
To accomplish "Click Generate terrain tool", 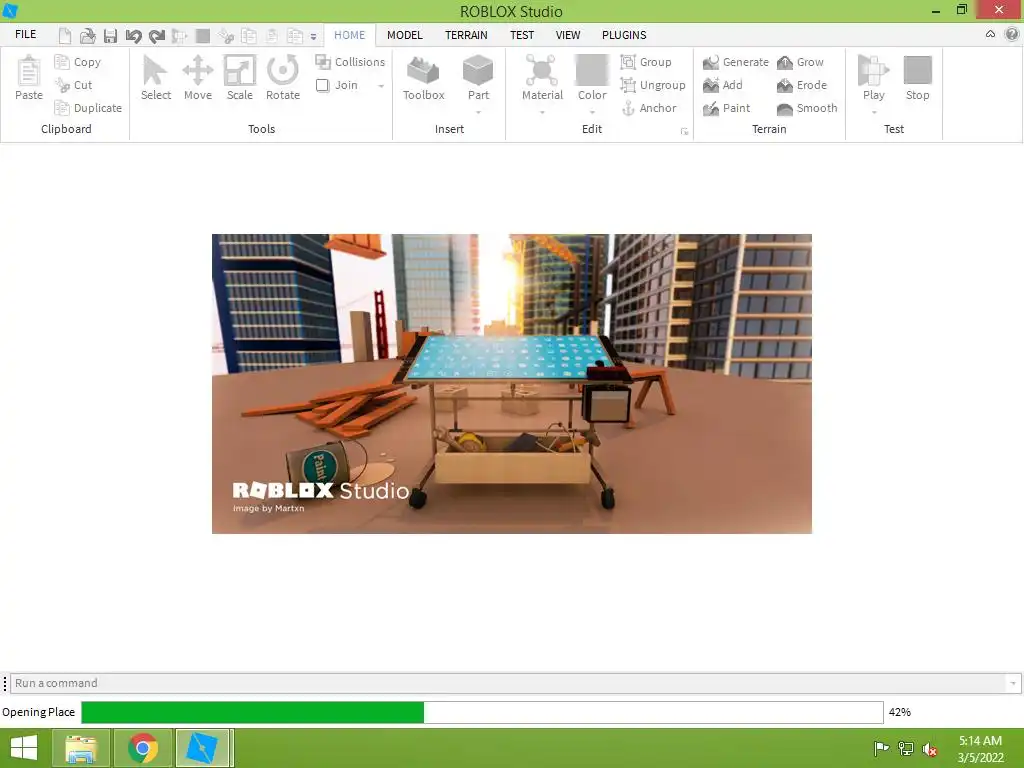I will 736,62.
